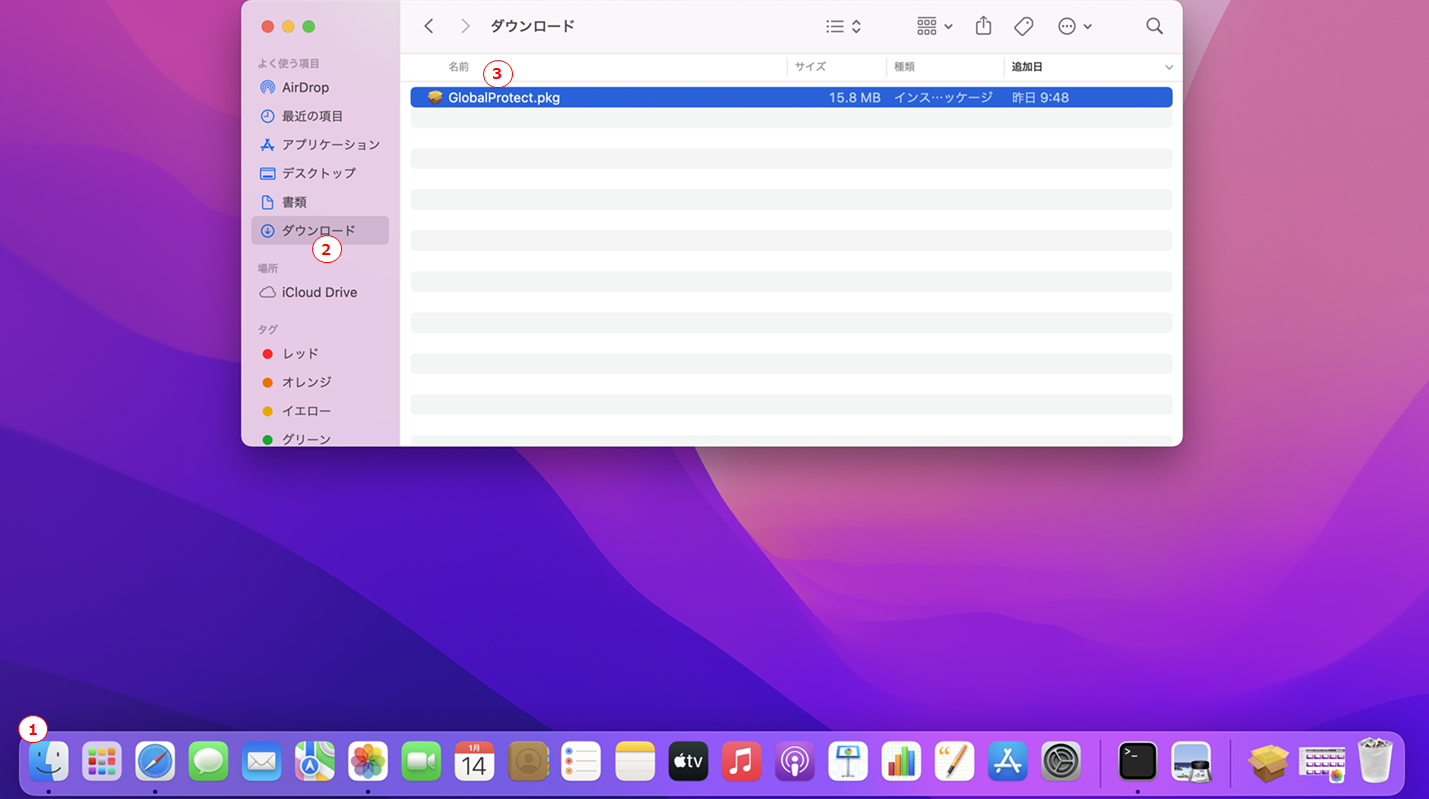This screenshot has width=1429, height=799.
Task: Select AirDrop in the sidebar
Action: (x=305, y=87)
